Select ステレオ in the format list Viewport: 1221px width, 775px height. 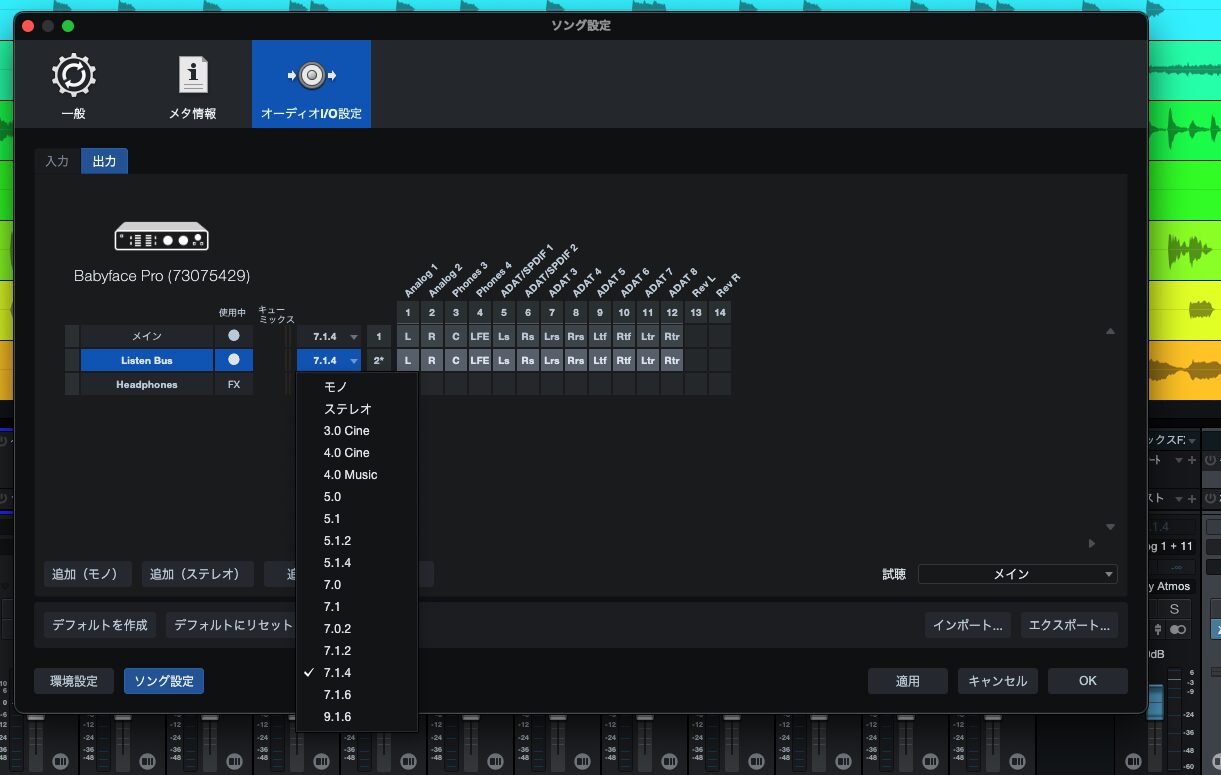coord(347,409)
